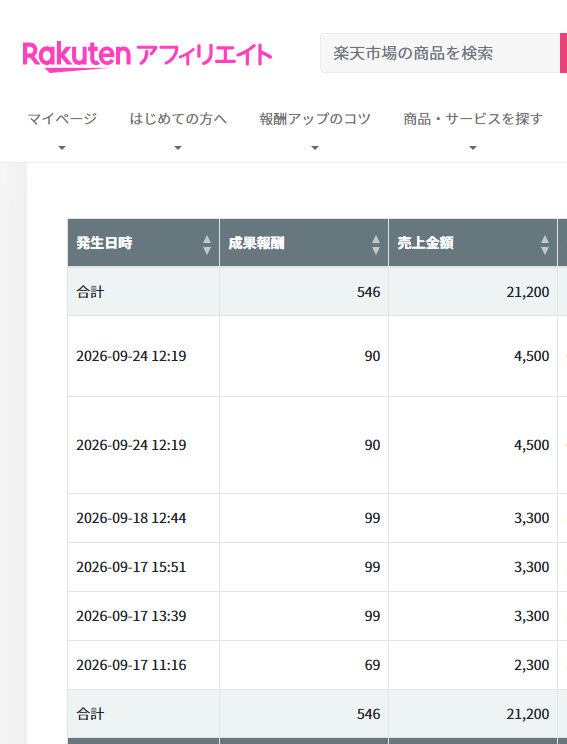The height and width of the screenshot is (744, 567).
Task: Click the 3,300 amount in the 2026-09-18 12:44 row
Action: 473,518
